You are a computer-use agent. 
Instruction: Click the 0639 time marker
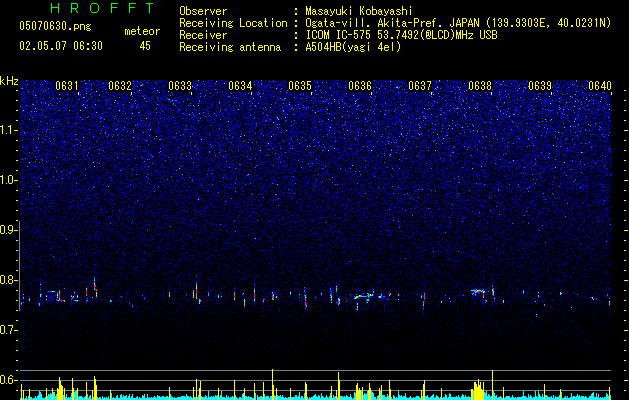coord(540,85)
